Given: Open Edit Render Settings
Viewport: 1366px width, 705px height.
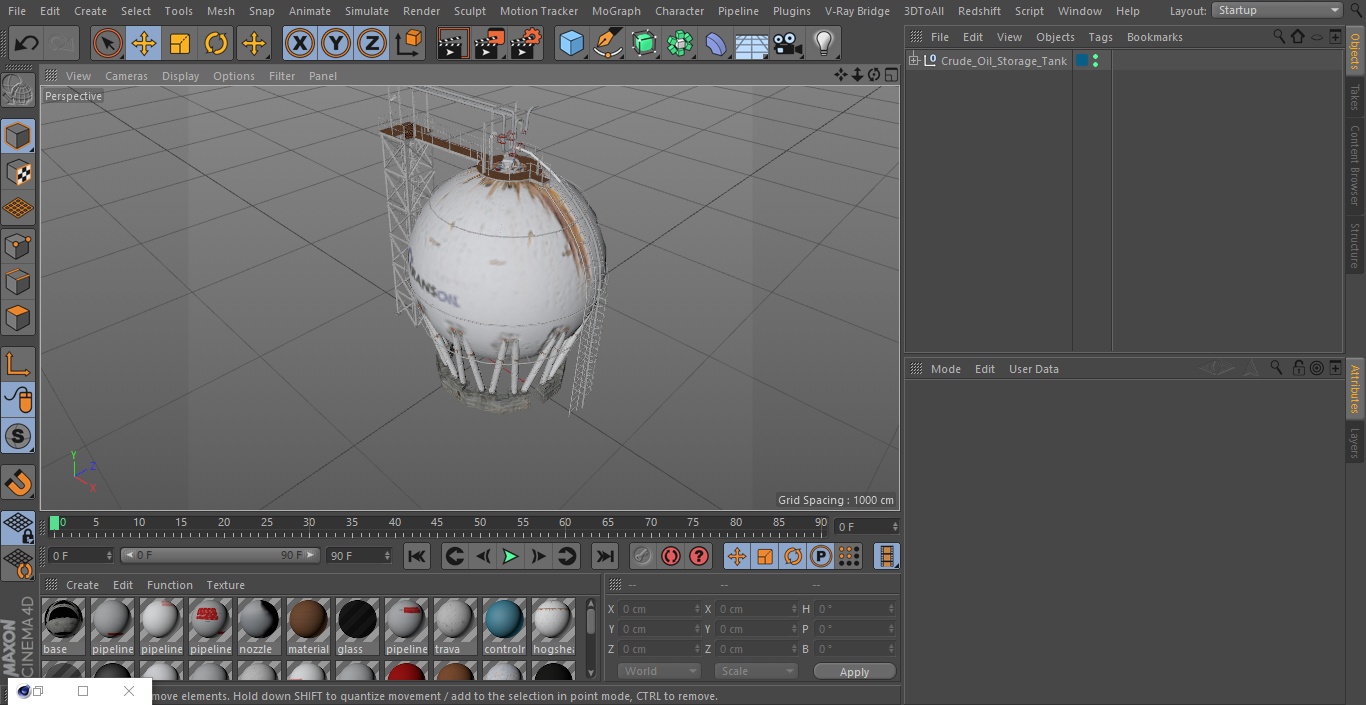Looking at the screenshot, I should pos(527,43).
